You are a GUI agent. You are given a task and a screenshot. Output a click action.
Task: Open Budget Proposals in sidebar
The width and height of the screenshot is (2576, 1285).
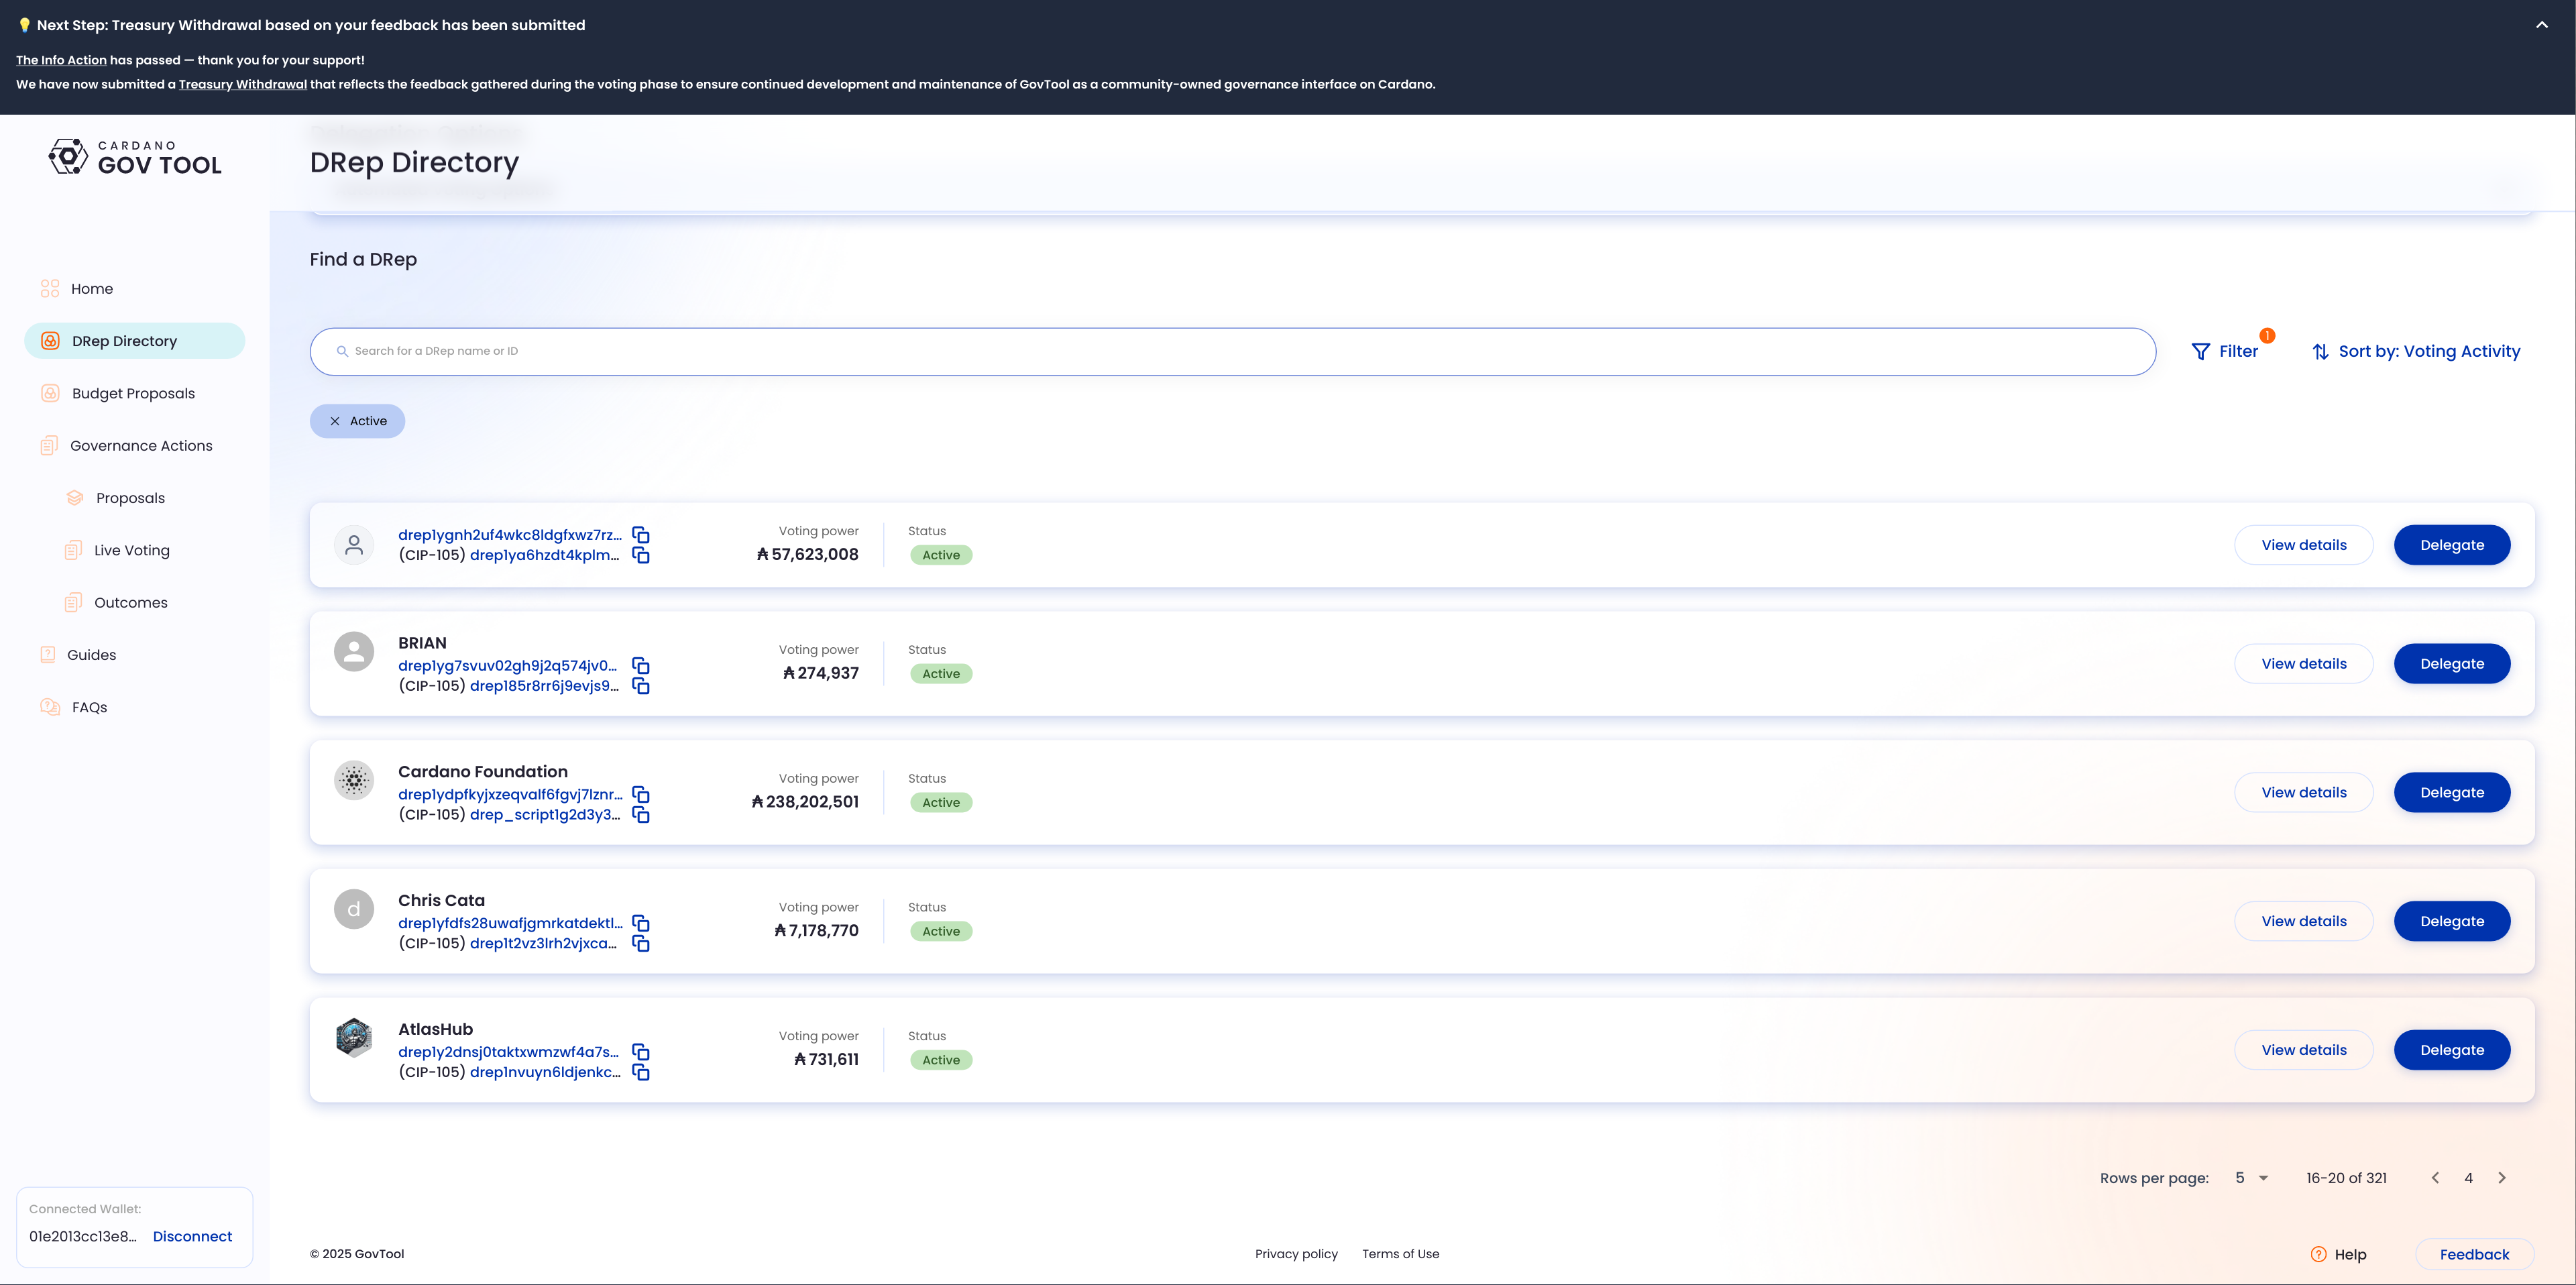coord(133,393)
